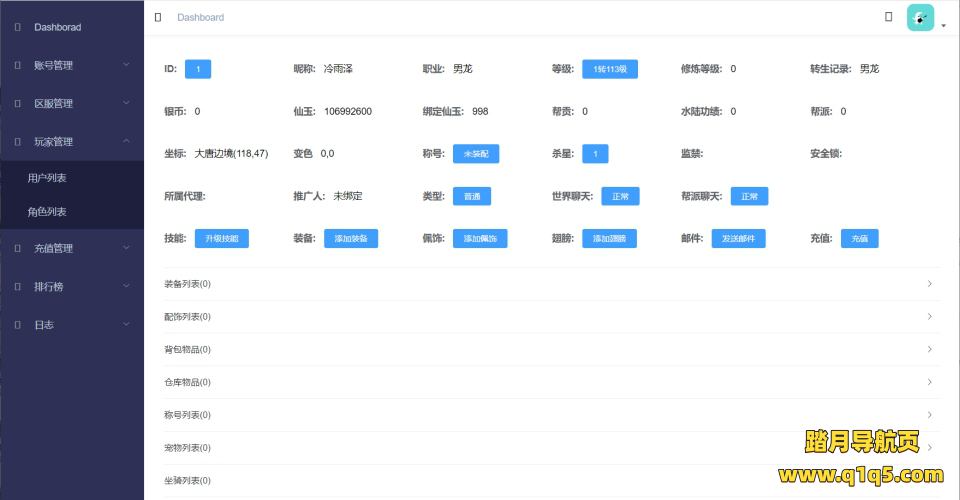The height and width of the screenshot is (500, 960).
Task: Toggle 帮派聊天 status button 正常
Action: (749, 196)
